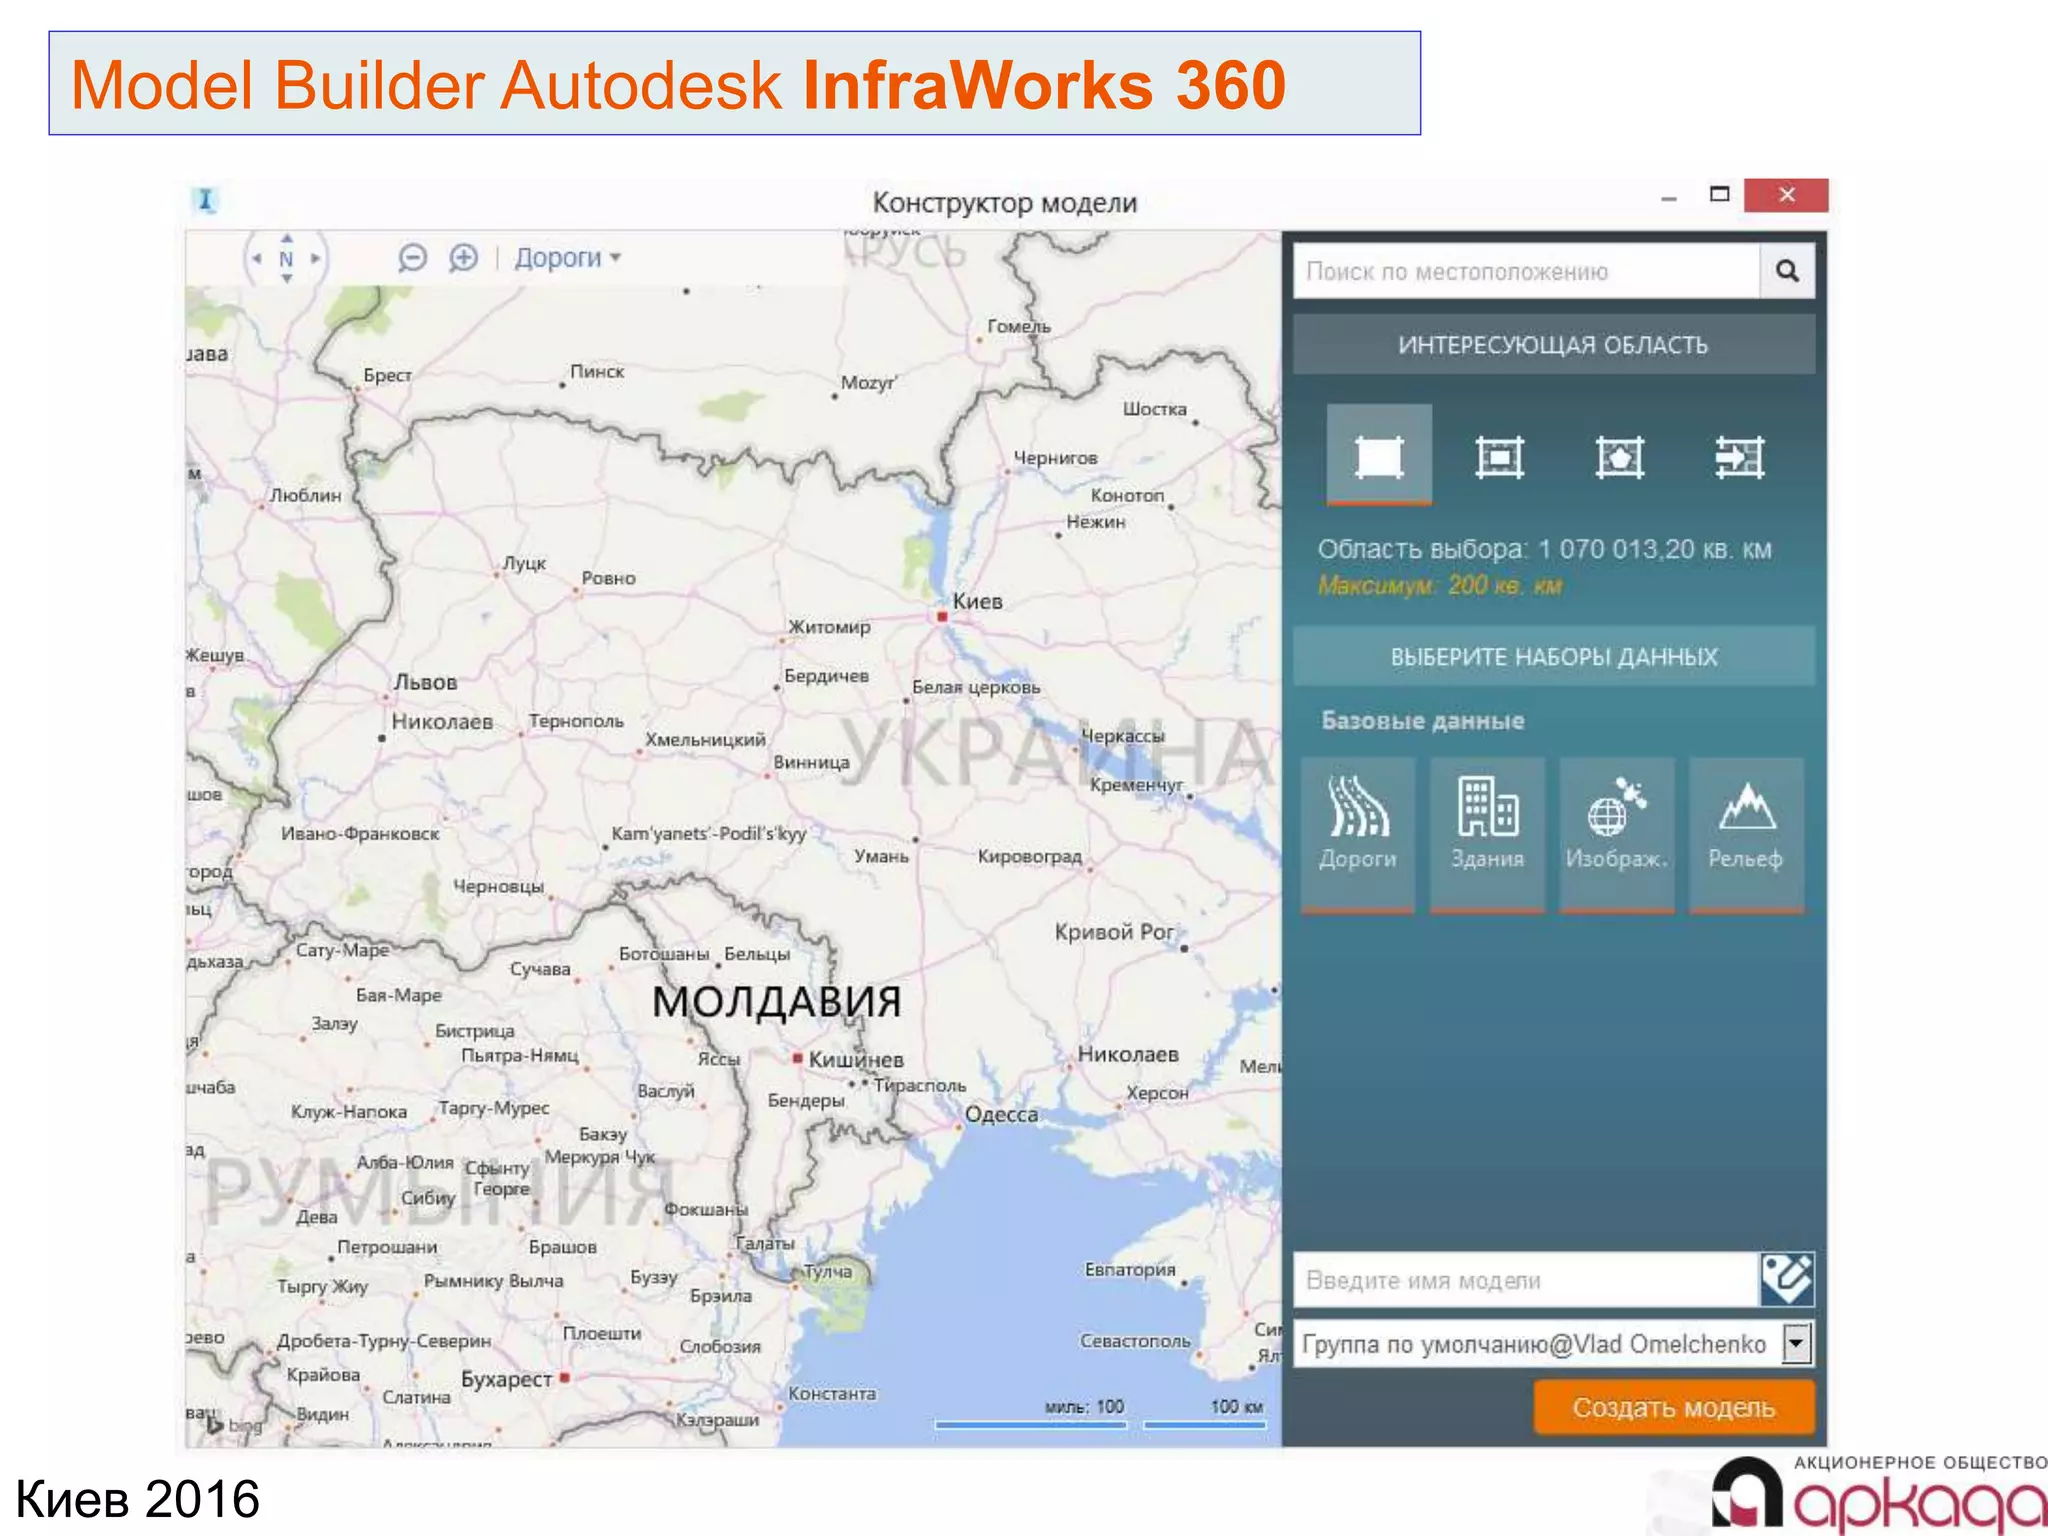Click the Севастополь label on map
This screenshot has width=2048, height=1536.
click(x=1135, y=1341)
